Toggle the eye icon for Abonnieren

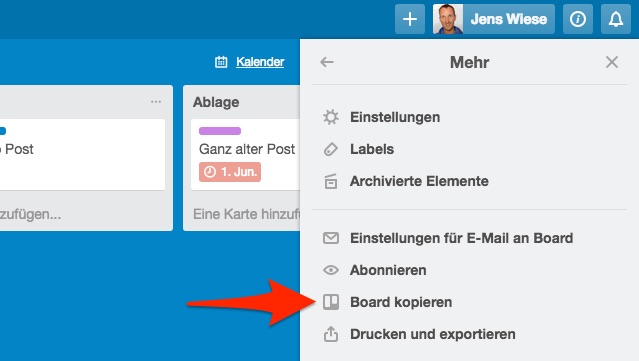331,270
